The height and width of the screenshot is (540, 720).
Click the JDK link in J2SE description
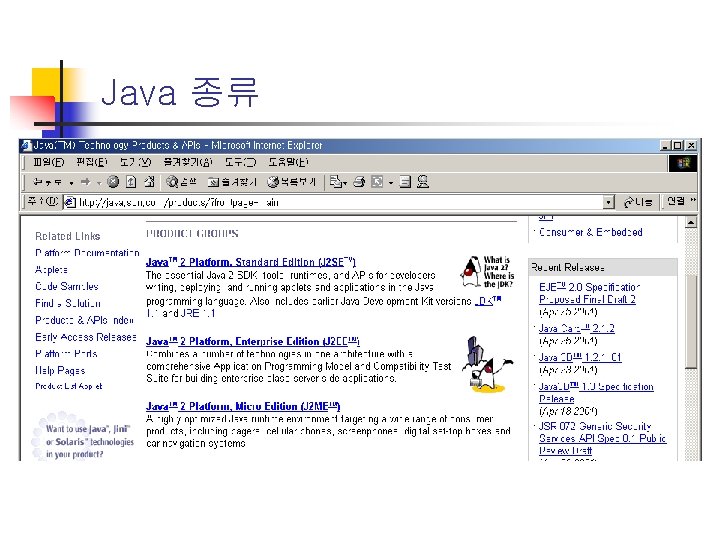(488, 301)
